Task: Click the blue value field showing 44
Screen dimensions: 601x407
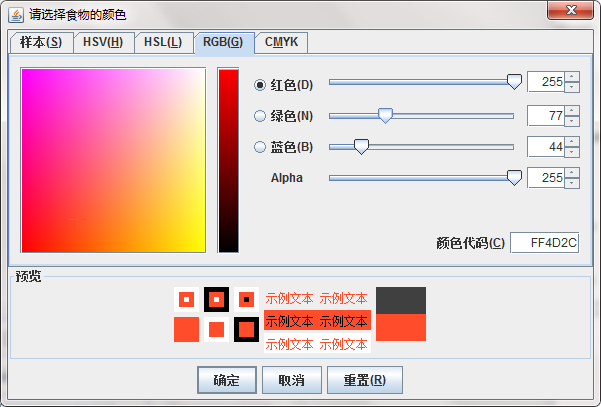Action: click(x=546, y=146)
